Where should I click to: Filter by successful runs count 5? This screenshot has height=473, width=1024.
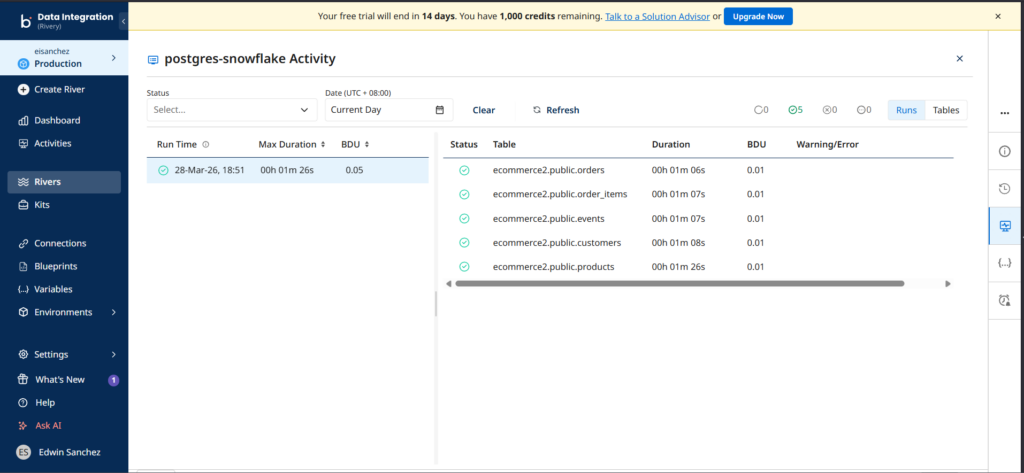click(x=795, y=110)
